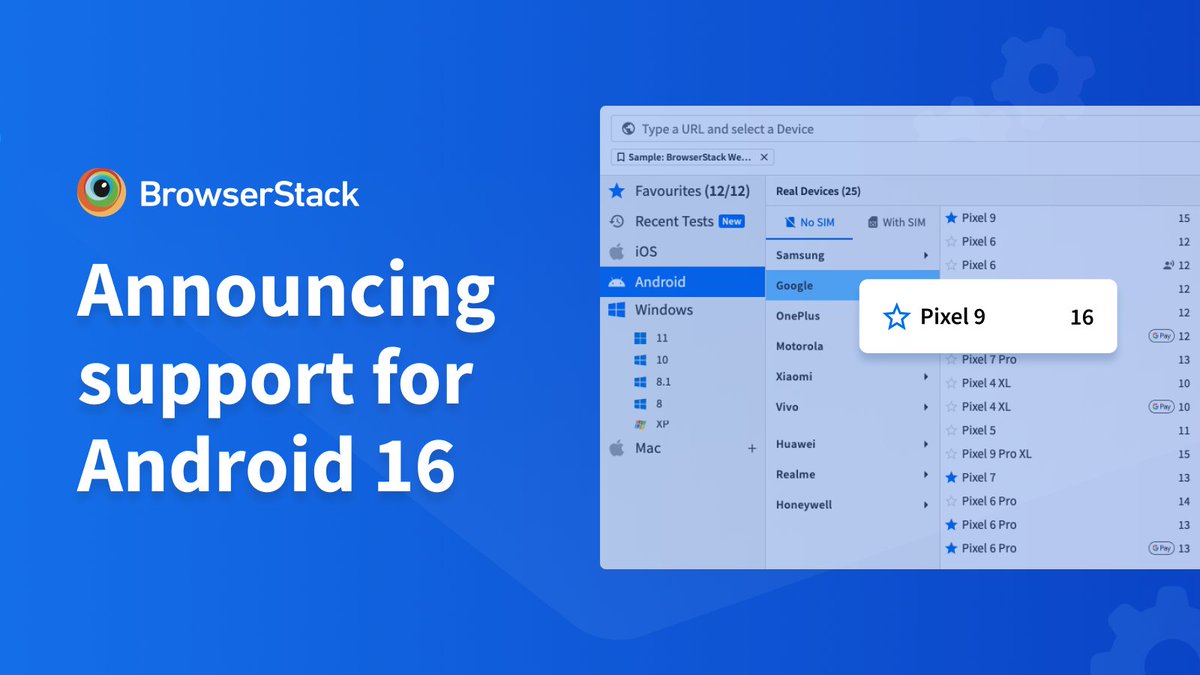Select the Pixel 7 device row
Screen dimensions: 1200x675
pyautogui.click(x=1068, y=477)
